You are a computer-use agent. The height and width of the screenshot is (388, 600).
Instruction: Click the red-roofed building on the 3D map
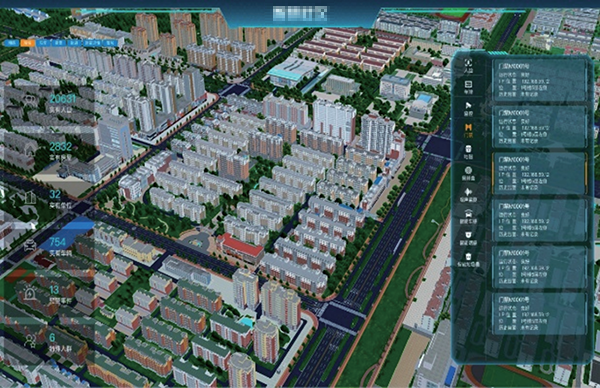pyautogui.click(x=240, y=247)
